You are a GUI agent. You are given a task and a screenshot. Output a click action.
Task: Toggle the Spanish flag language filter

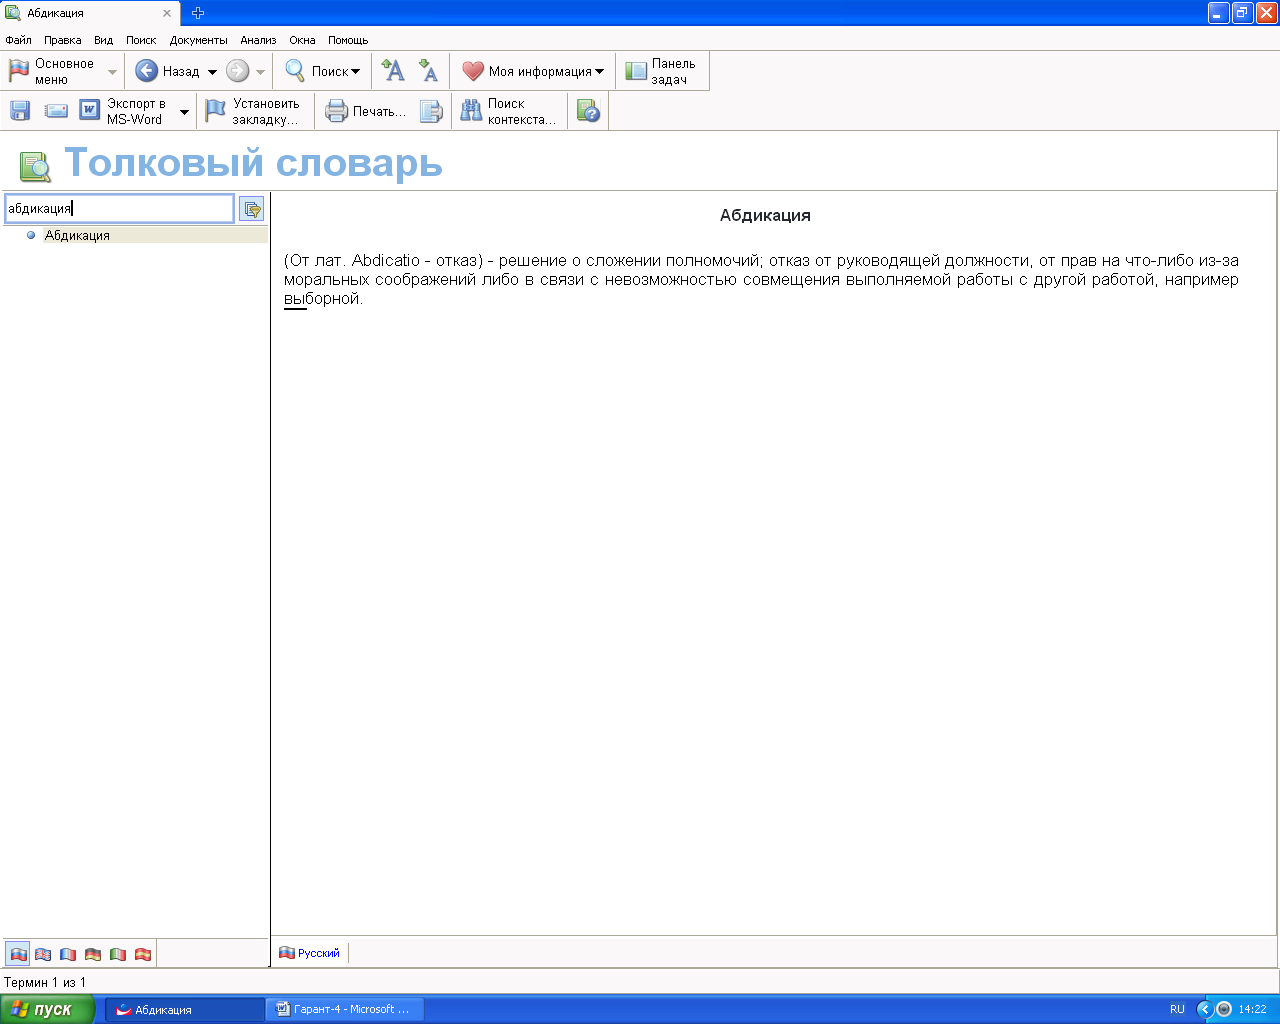[143, 954]
